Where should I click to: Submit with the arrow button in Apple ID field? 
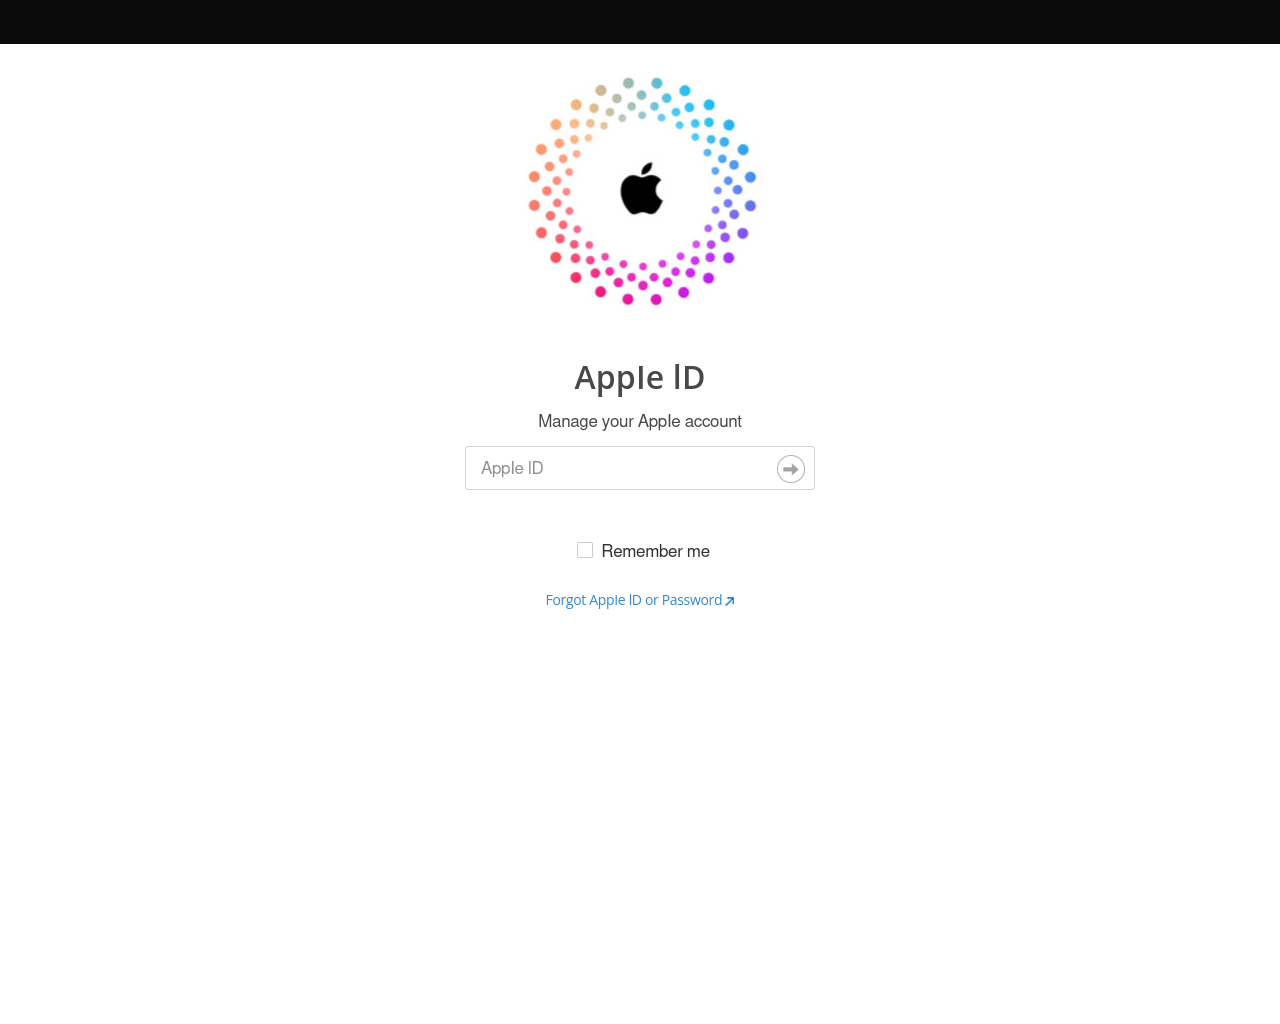click(791, 469)
